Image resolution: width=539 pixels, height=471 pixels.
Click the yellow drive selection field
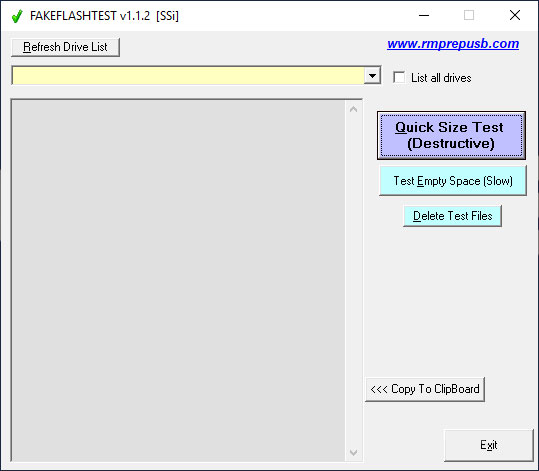188,75
